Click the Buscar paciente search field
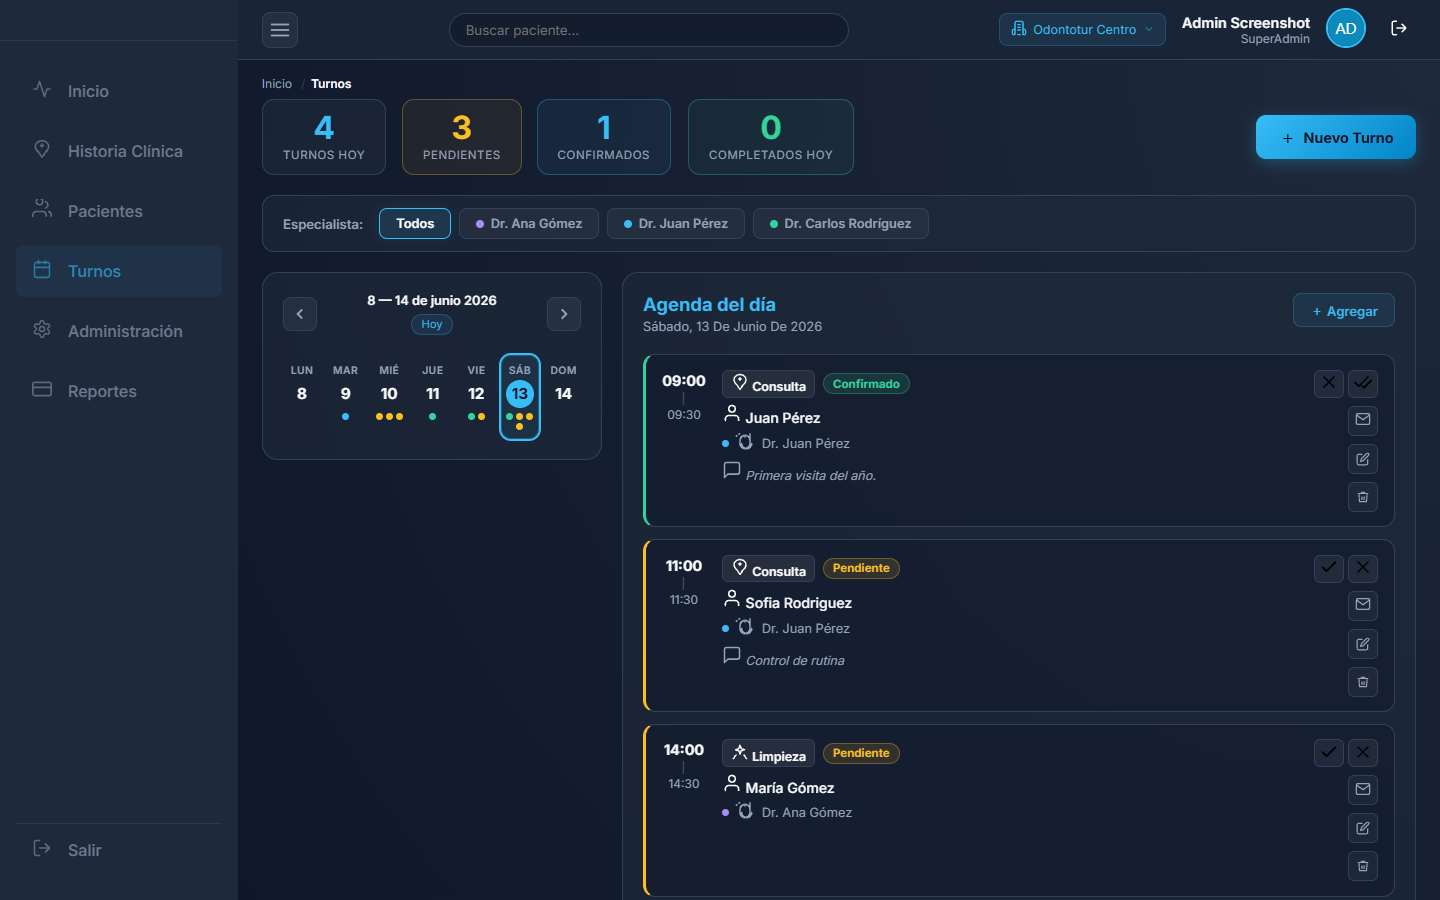This screenshot has height=900, width=1440. tap(649, 30)
